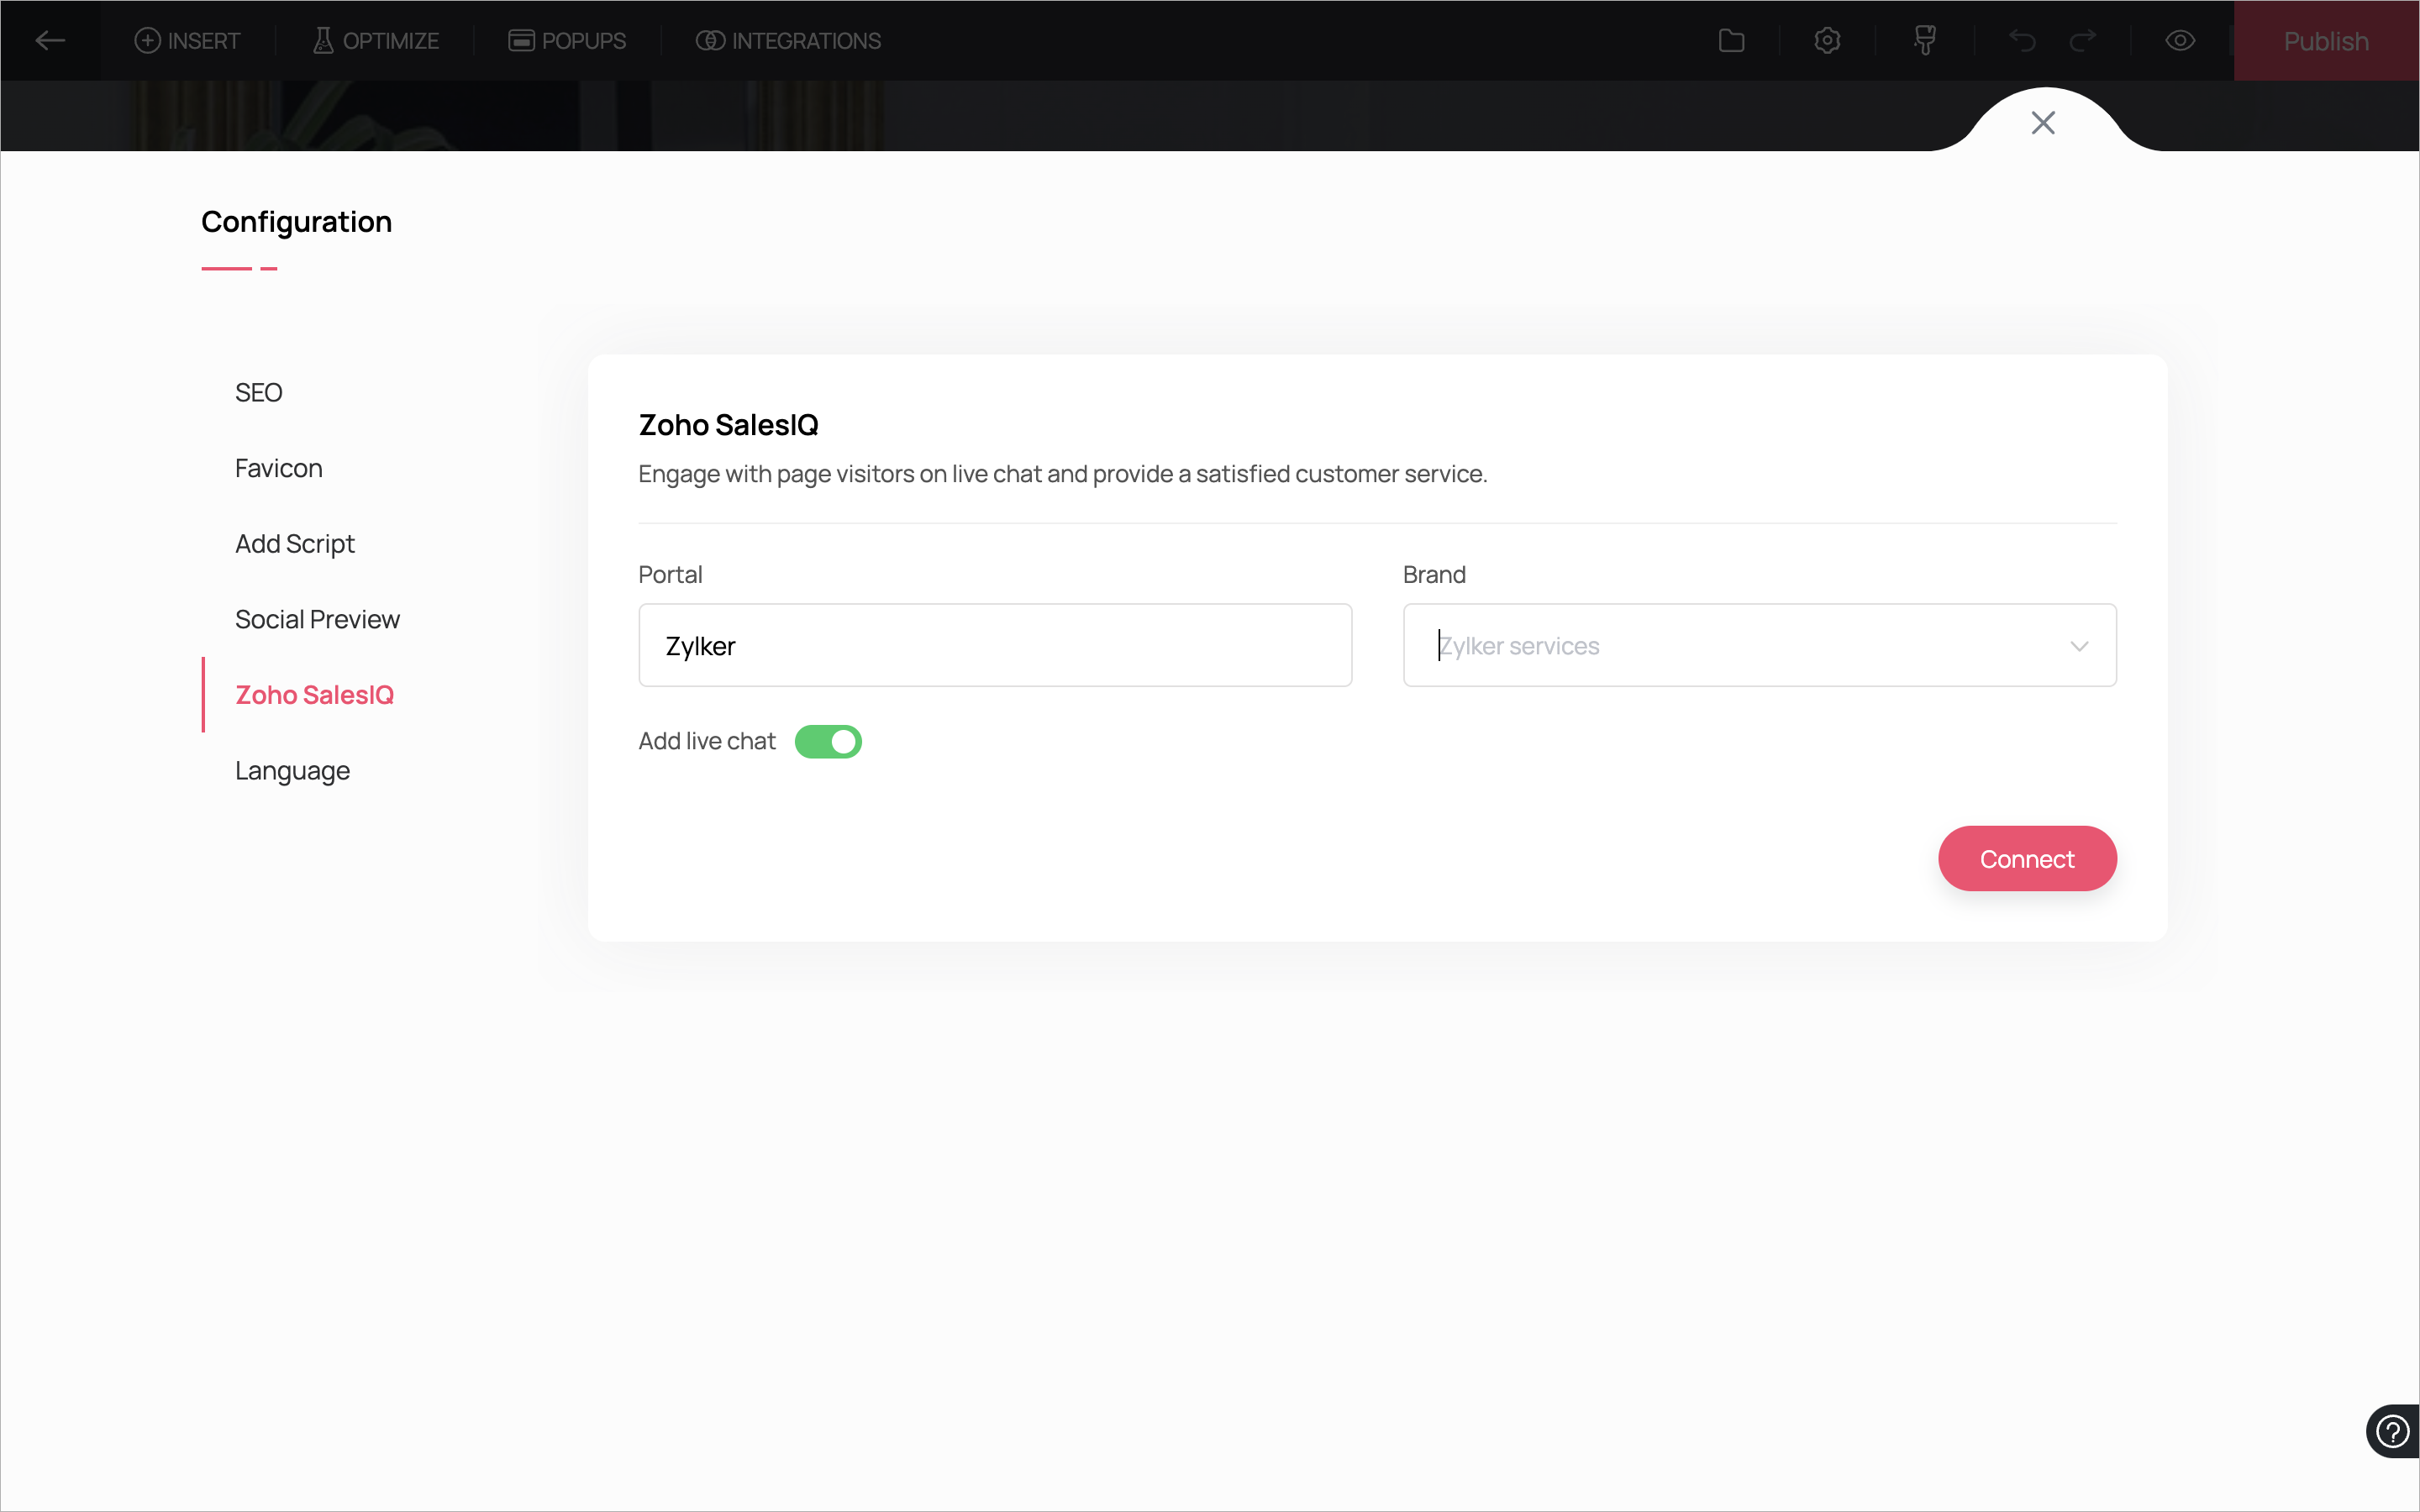Open the settings gear icon
The width and height of the screenshot is (2420, 1512).
point(1827,41)
